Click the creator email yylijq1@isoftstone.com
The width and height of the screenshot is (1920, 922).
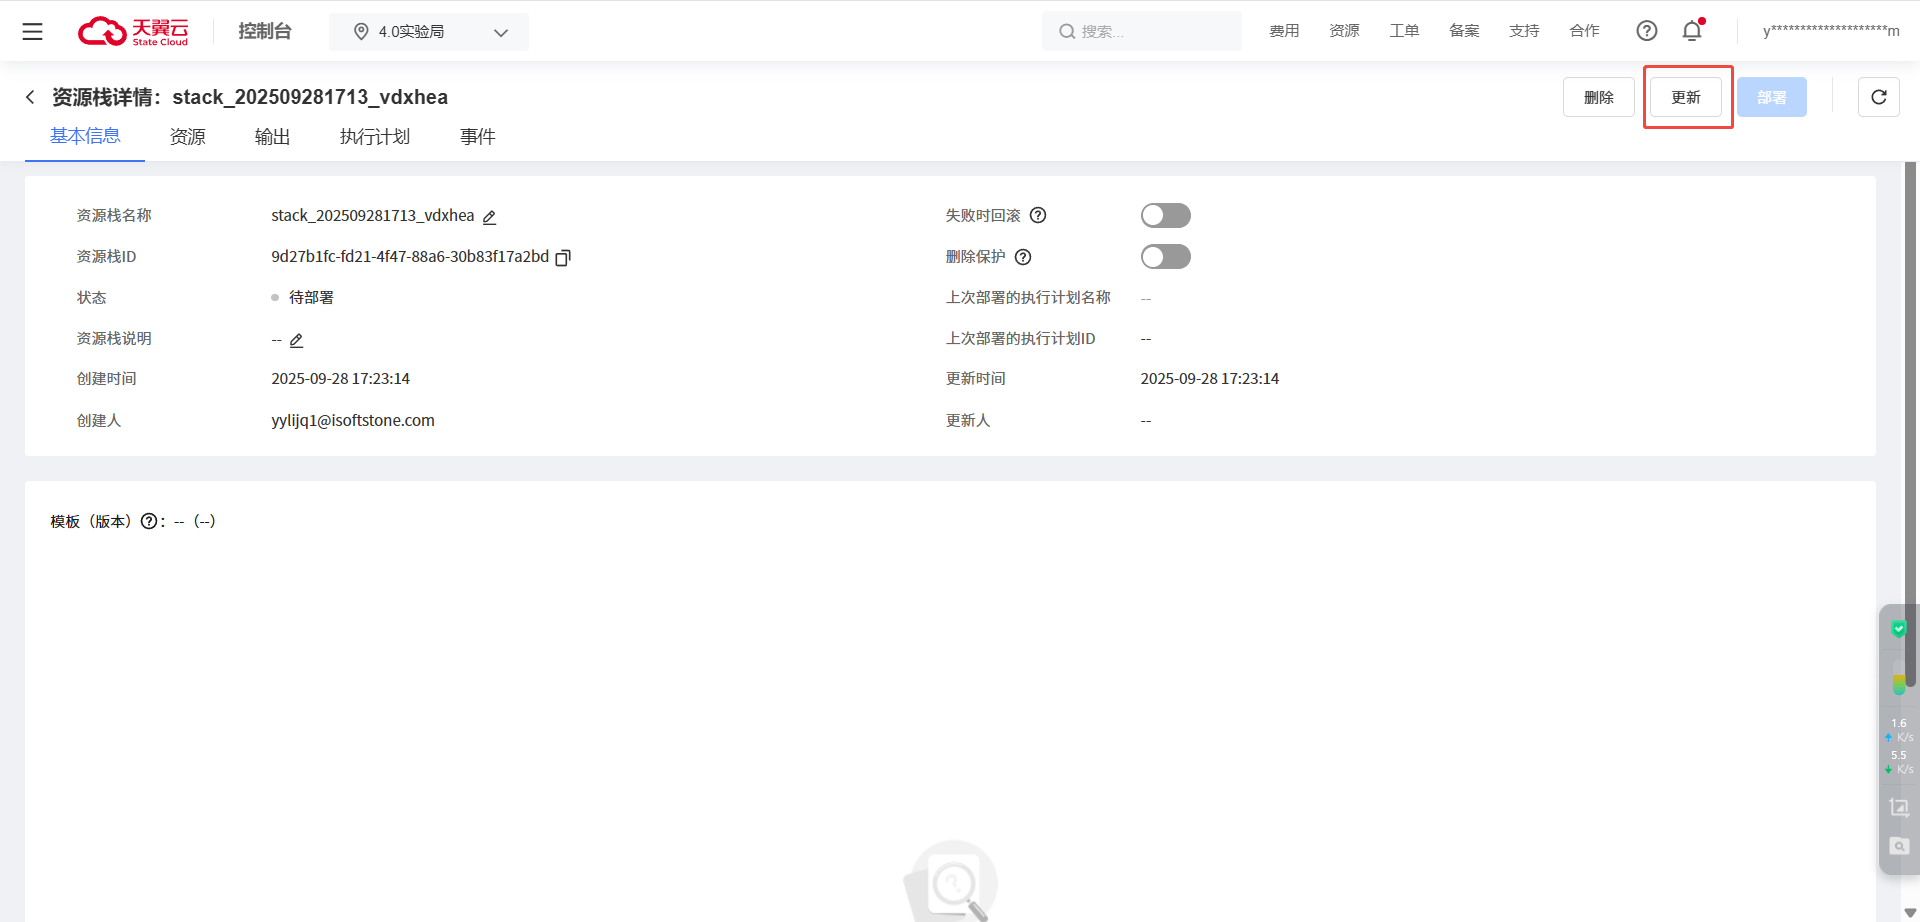(353, 421)
